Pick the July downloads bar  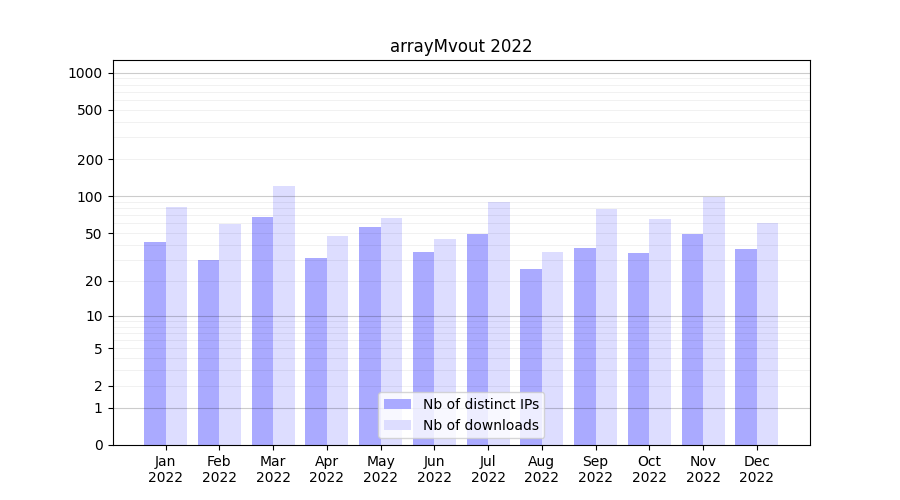499,323
